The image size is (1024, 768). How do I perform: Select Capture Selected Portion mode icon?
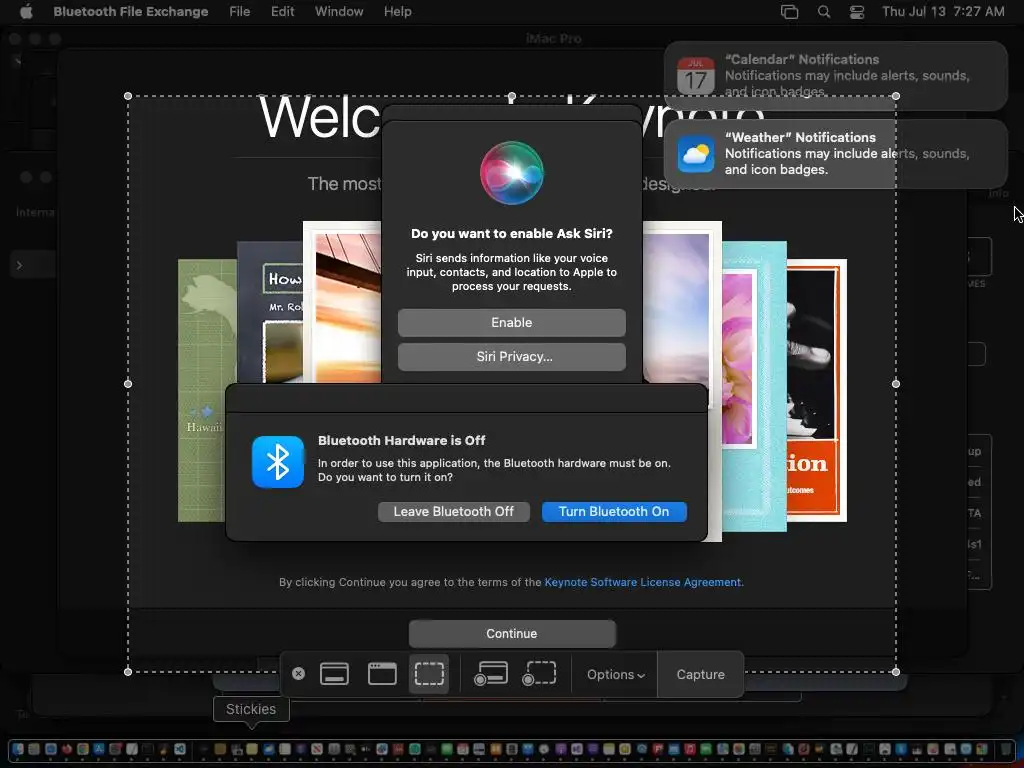click(x=429, y=674)
